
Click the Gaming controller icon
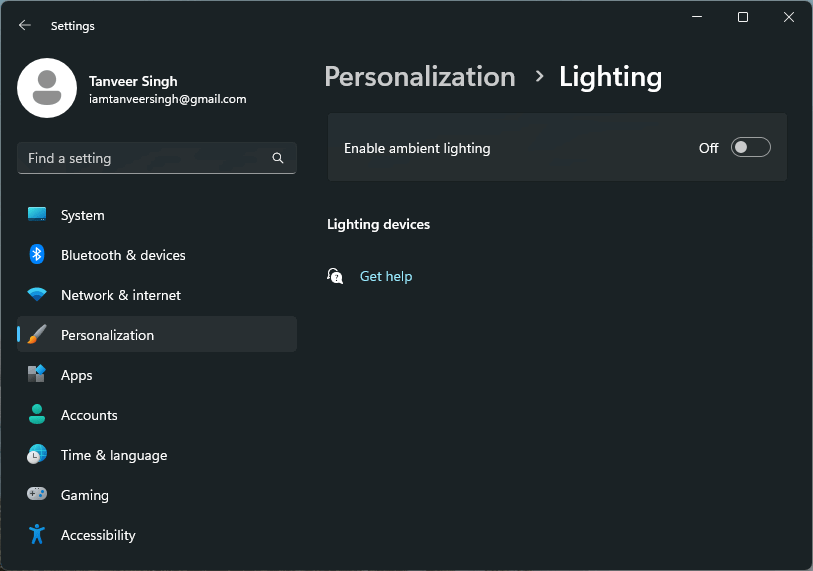[x=37, y=494]
